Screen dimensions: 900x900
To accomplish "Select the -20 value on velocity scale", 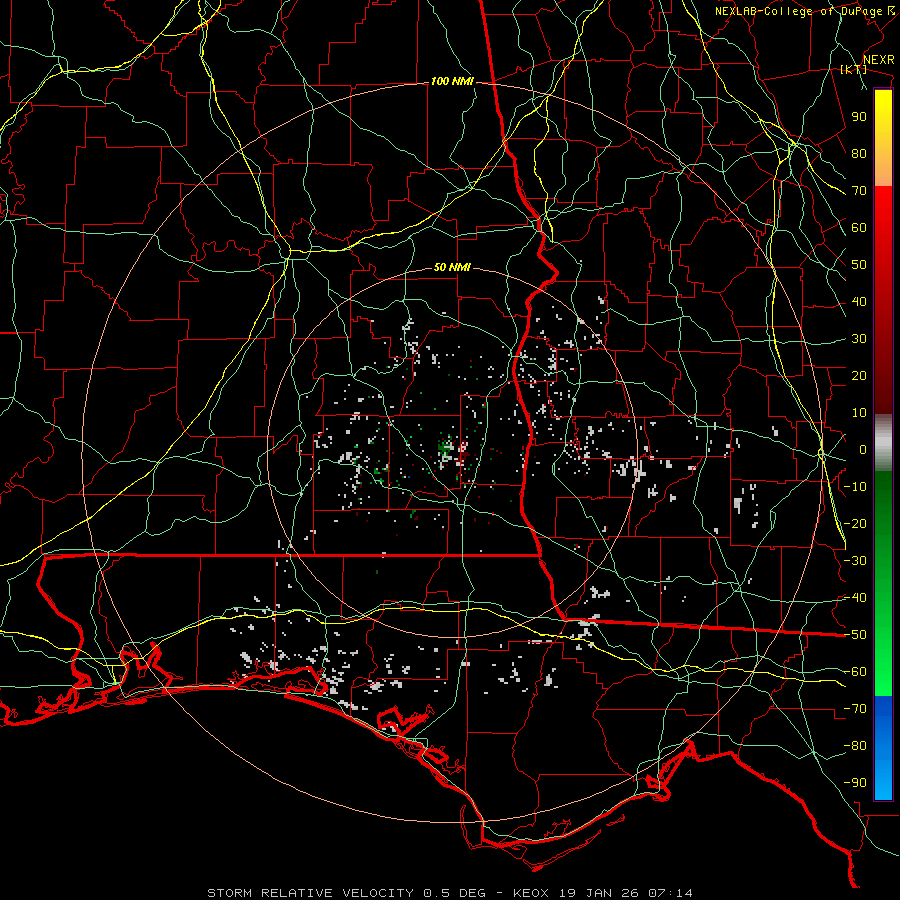I will click(855, 524).
